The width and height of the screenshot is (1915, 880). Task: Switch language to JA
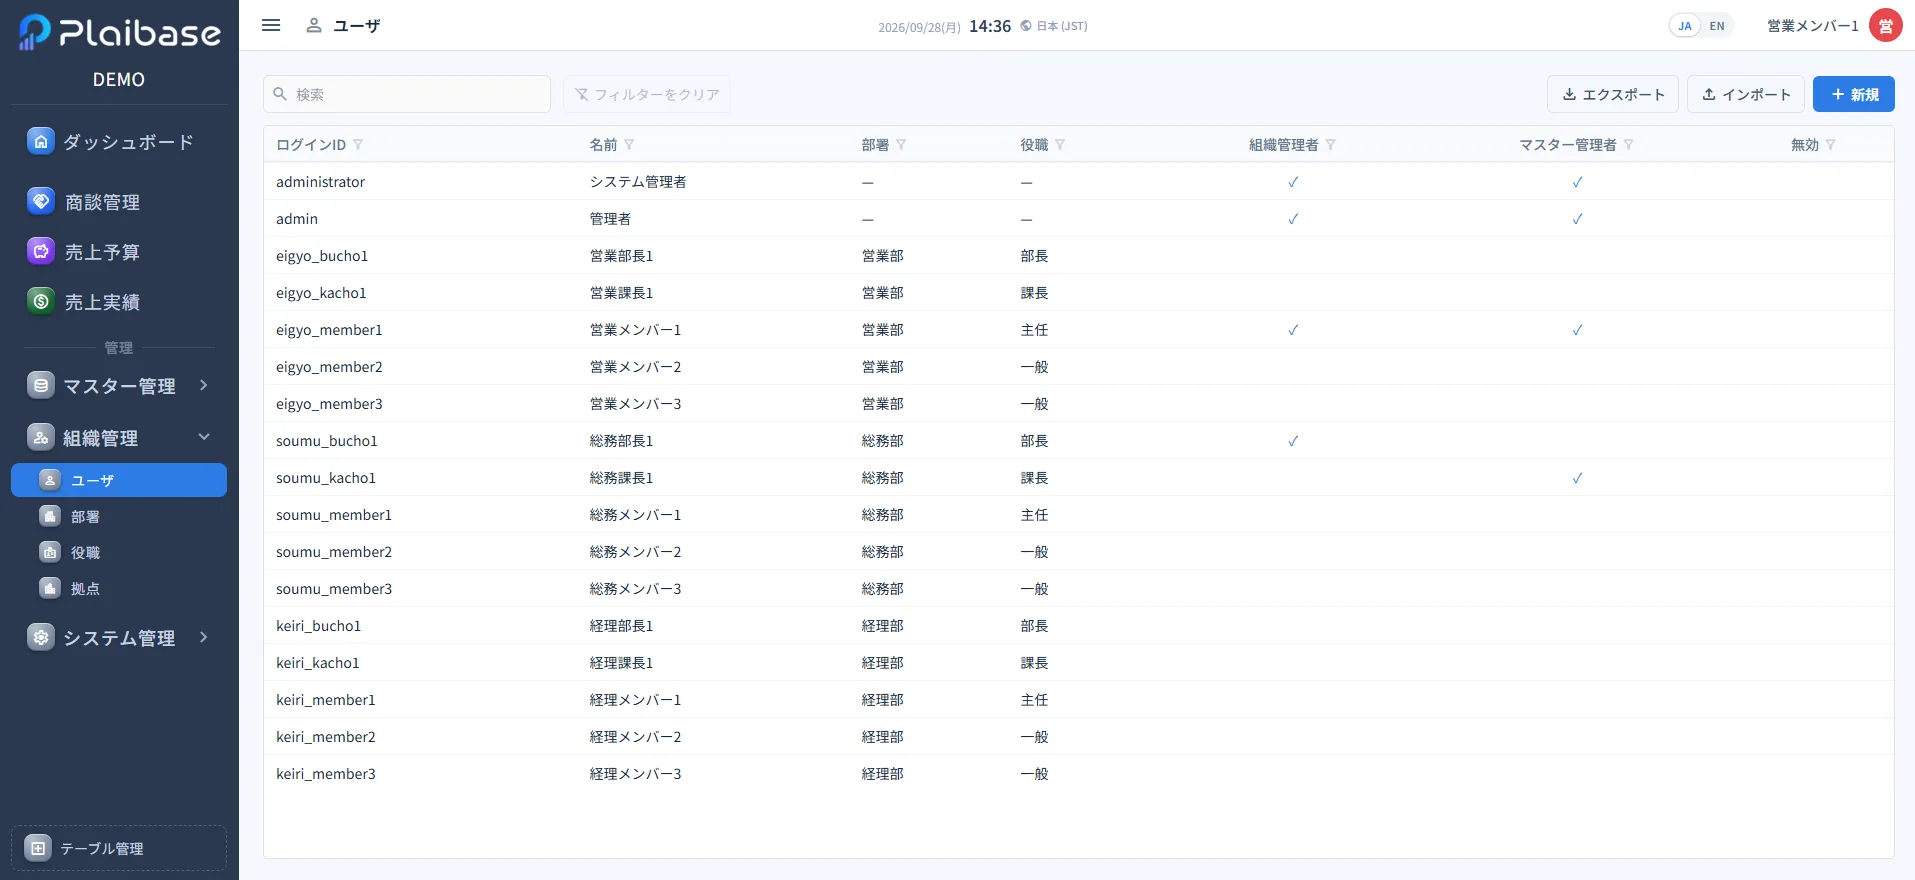click(1685, 26)
